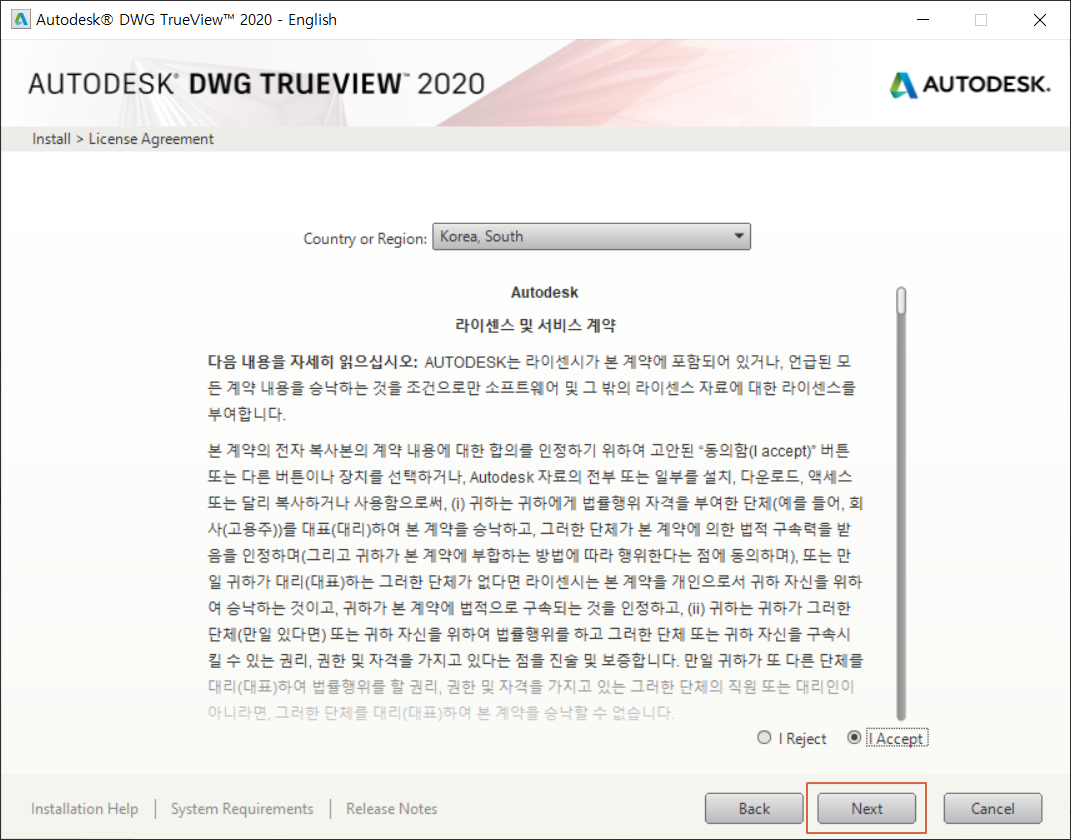Click the Autodesk logo in the header
This screenshot has width=1071, height=840.
point(970,85)
